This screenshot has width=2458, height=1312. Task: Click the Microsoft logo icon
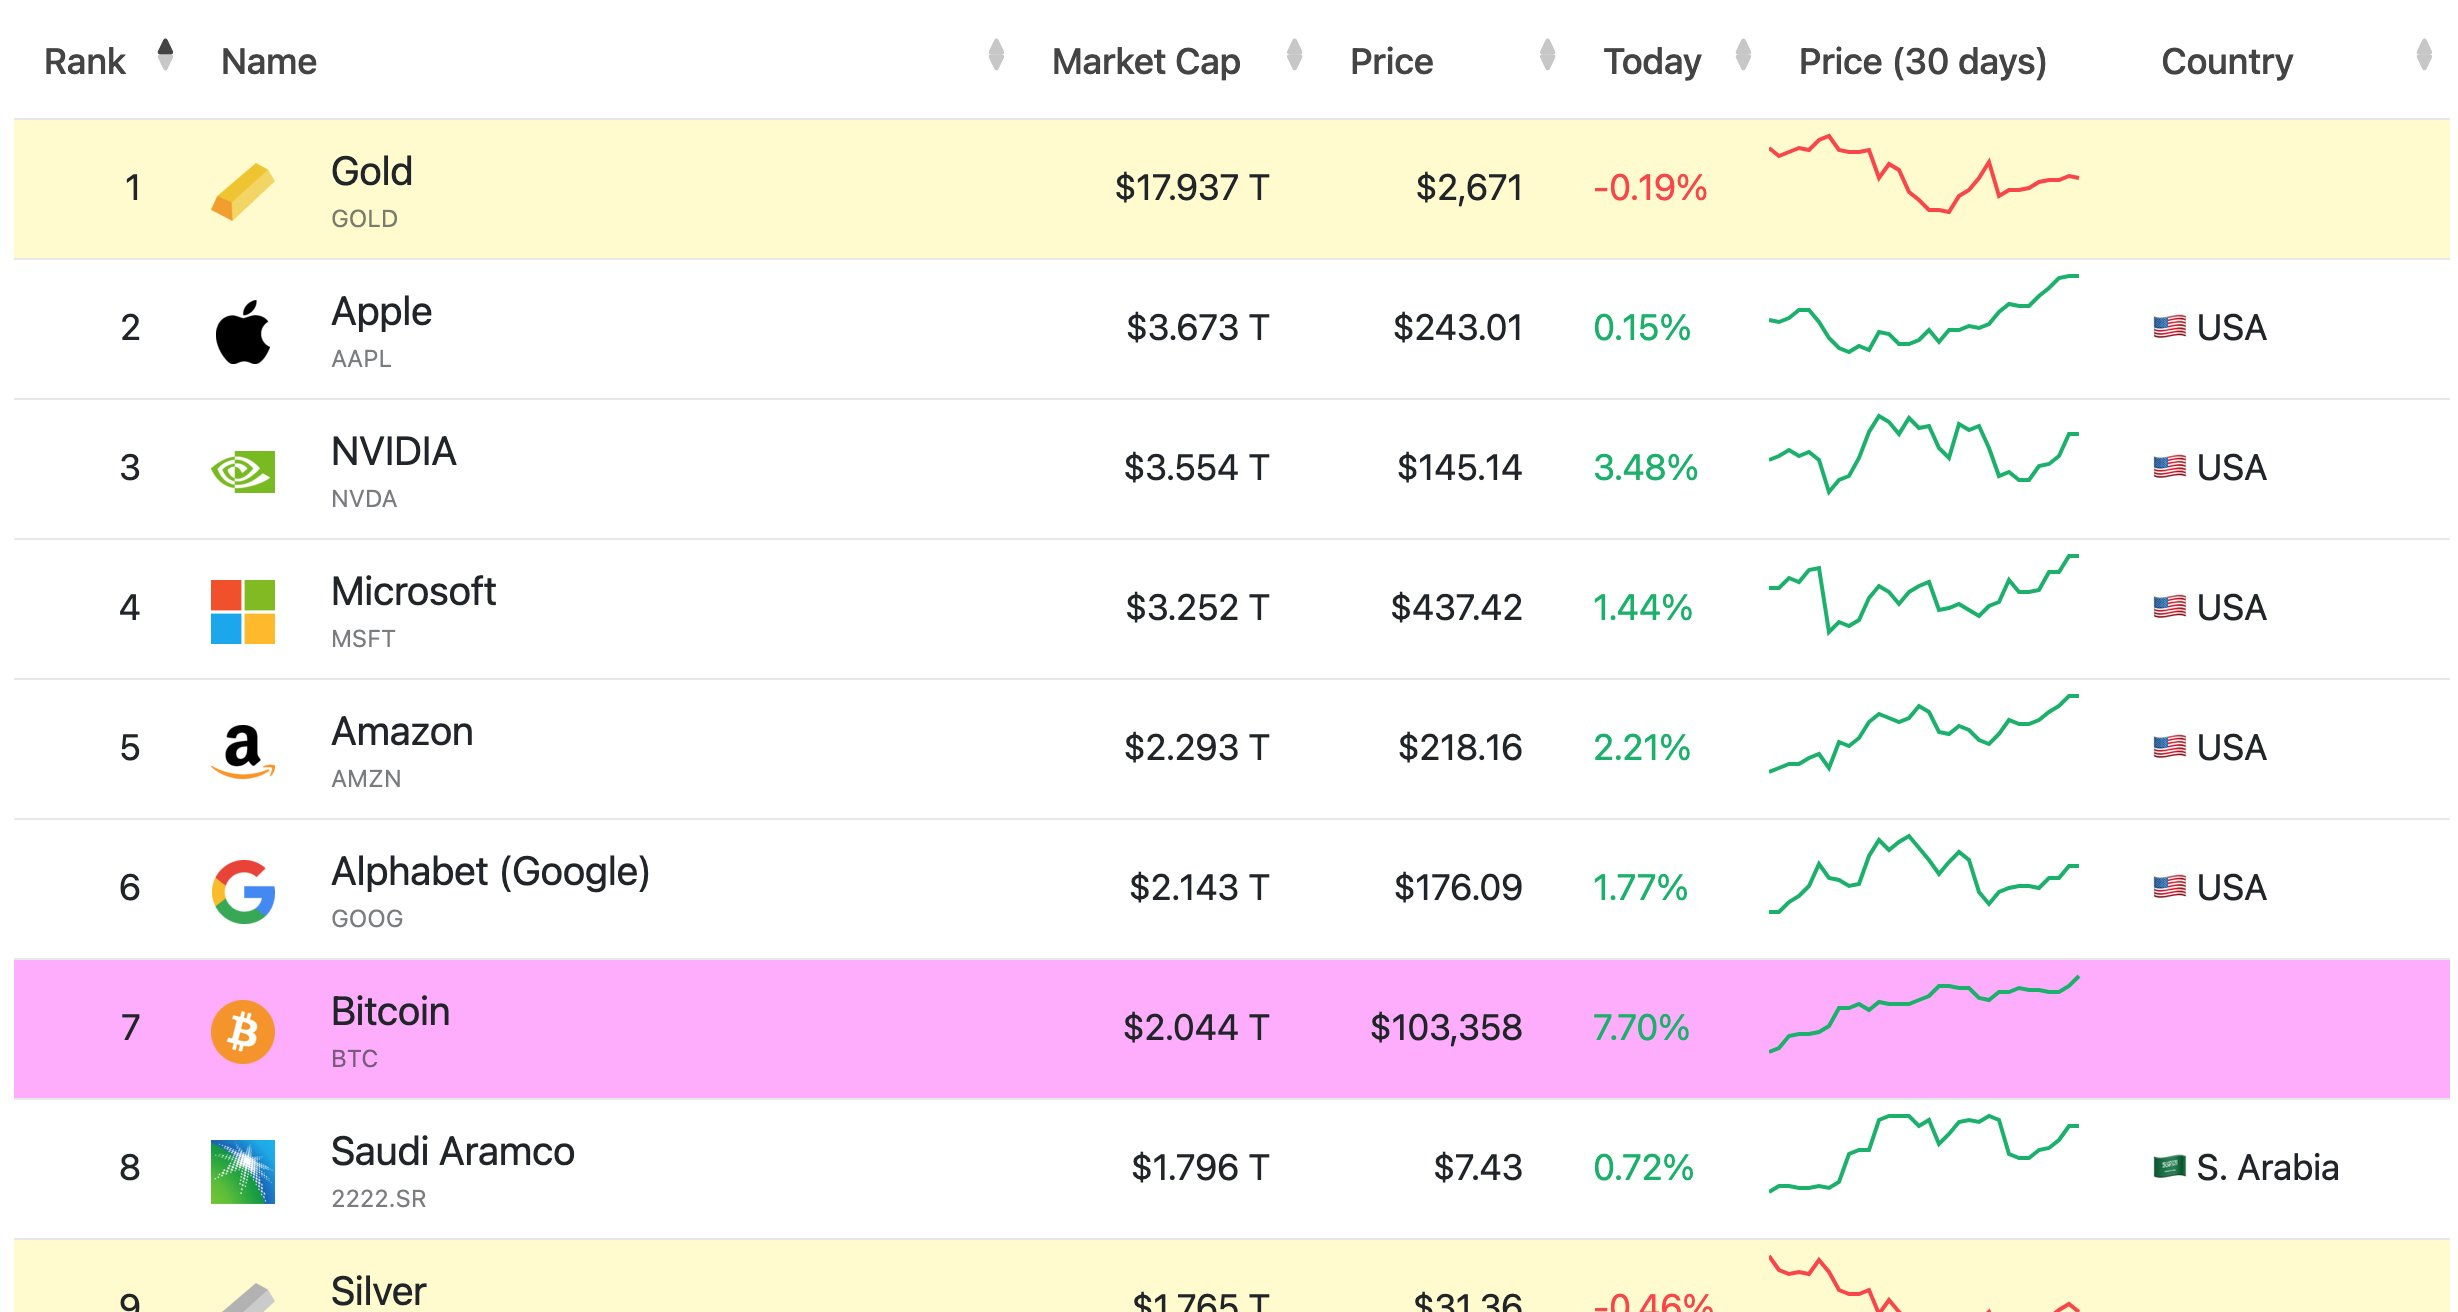(243, 612)
